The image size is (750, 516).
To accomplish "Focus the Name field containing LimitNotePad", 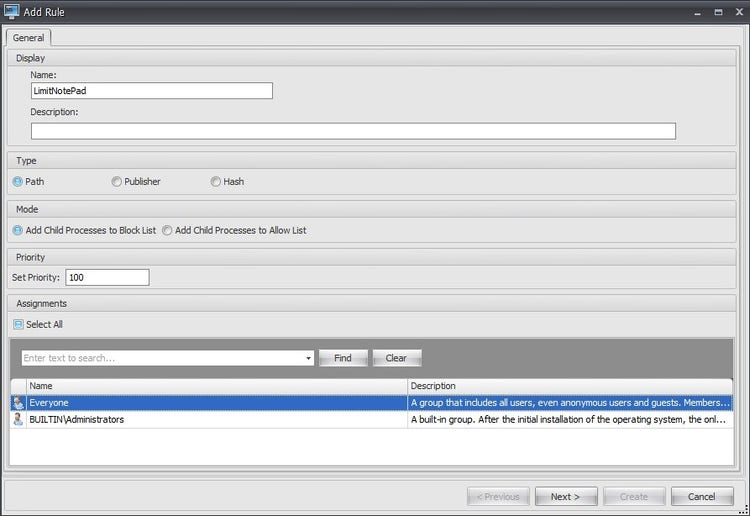I will [x=152, y=91].
